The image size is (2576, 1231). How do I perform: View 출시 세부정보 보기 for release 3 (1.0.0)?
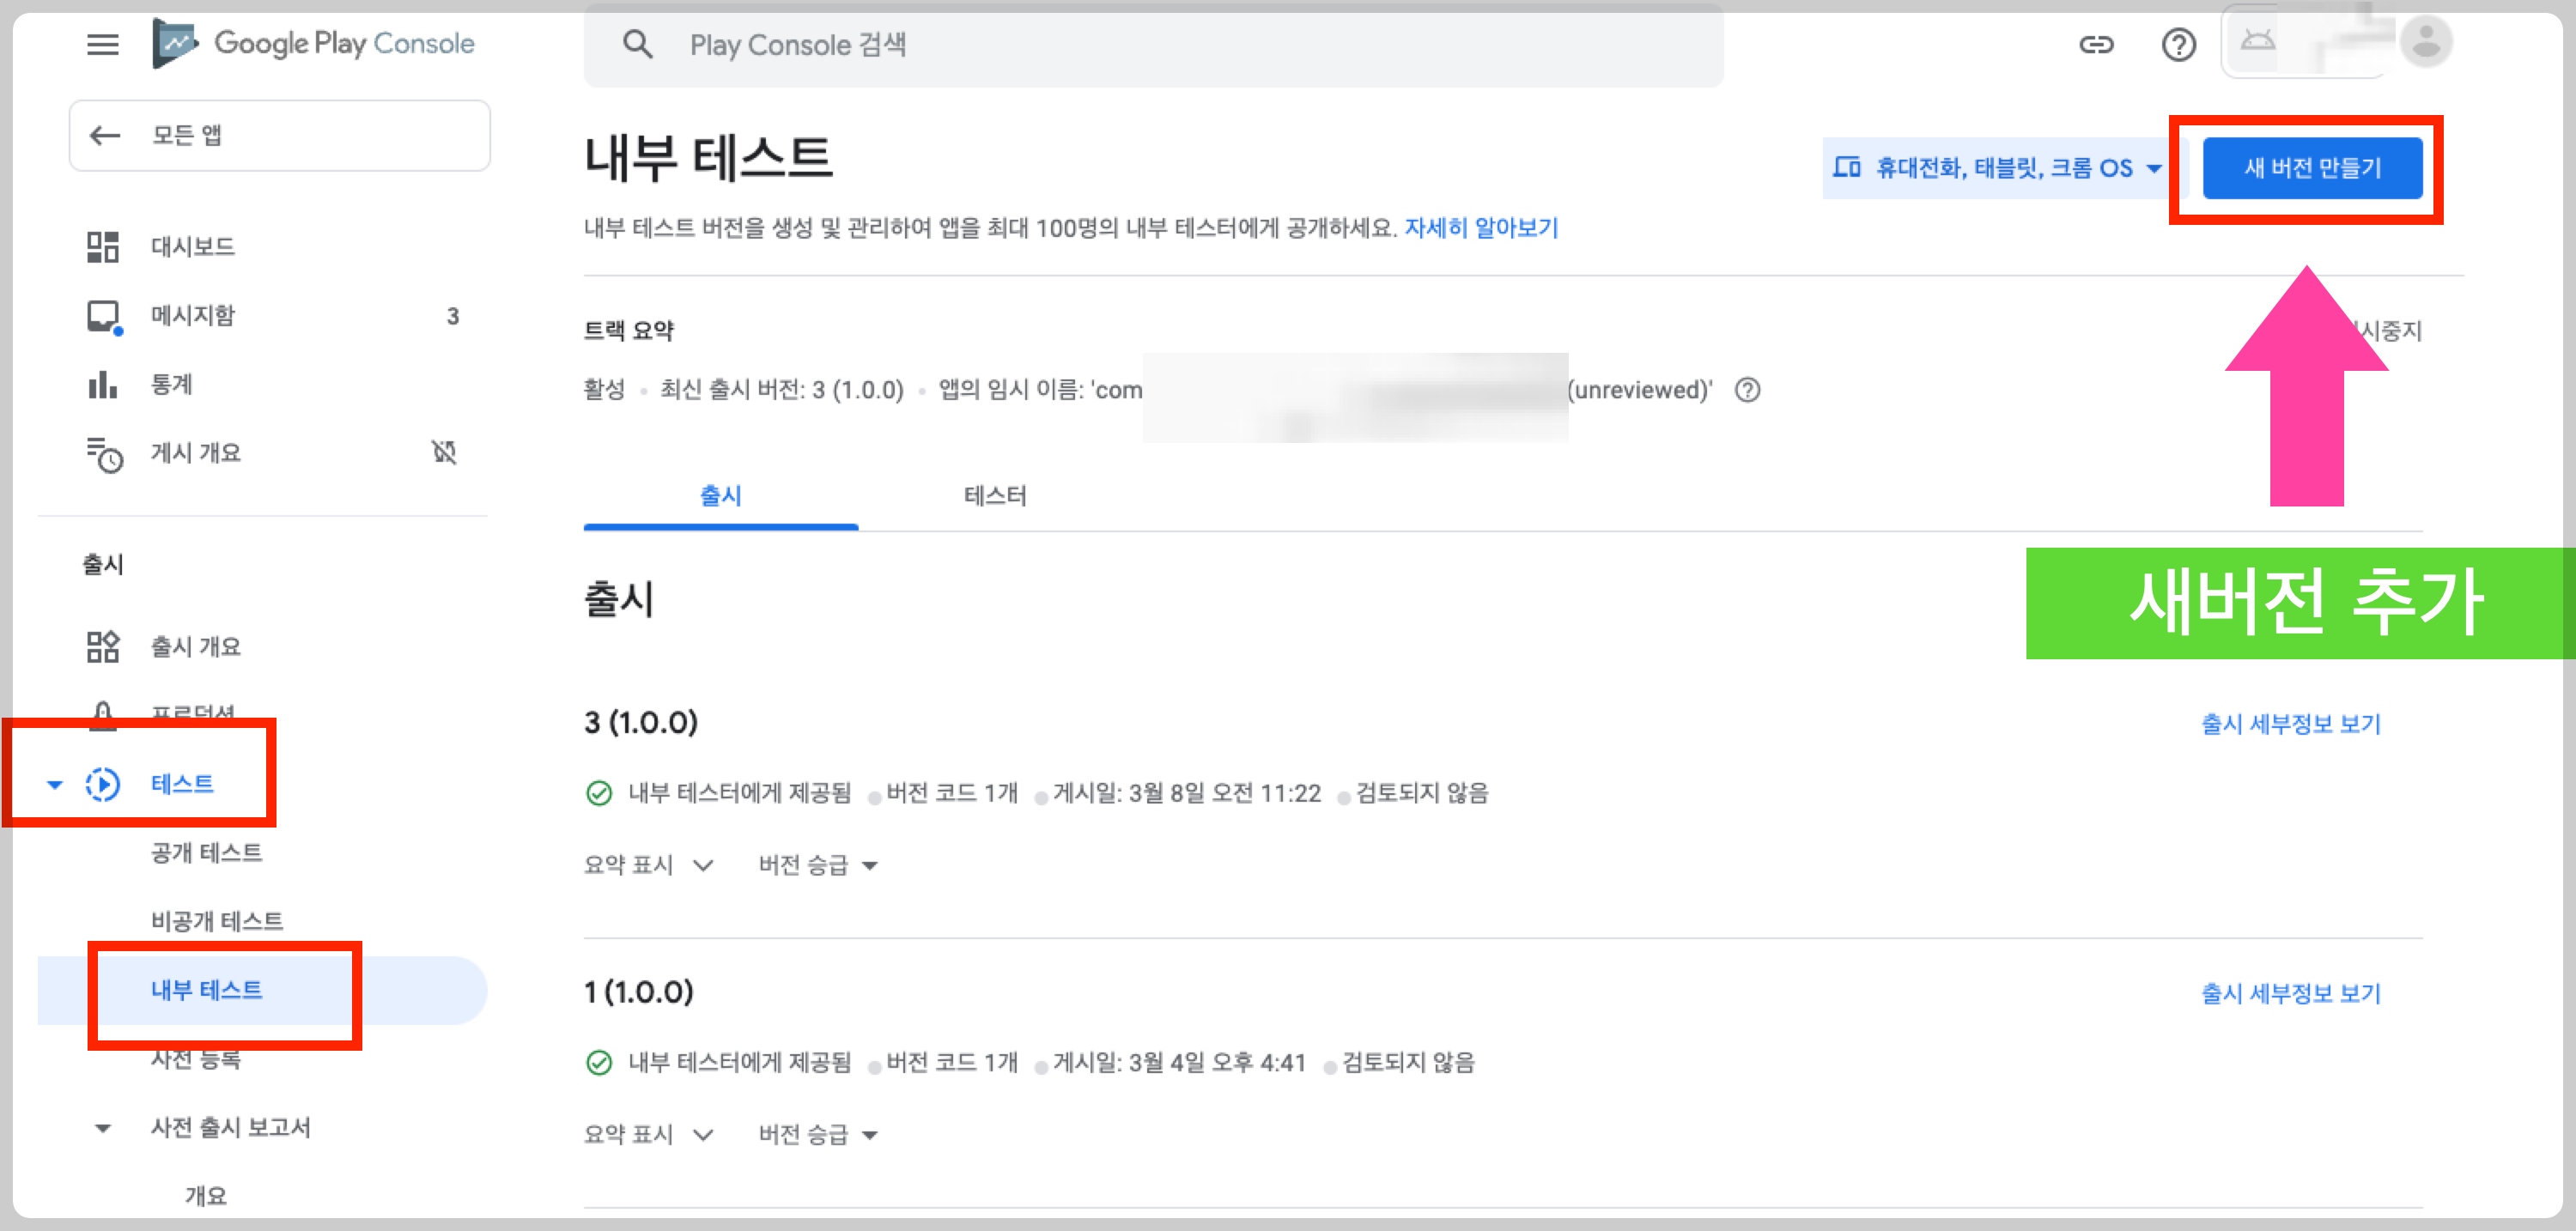pos(2290,724)
